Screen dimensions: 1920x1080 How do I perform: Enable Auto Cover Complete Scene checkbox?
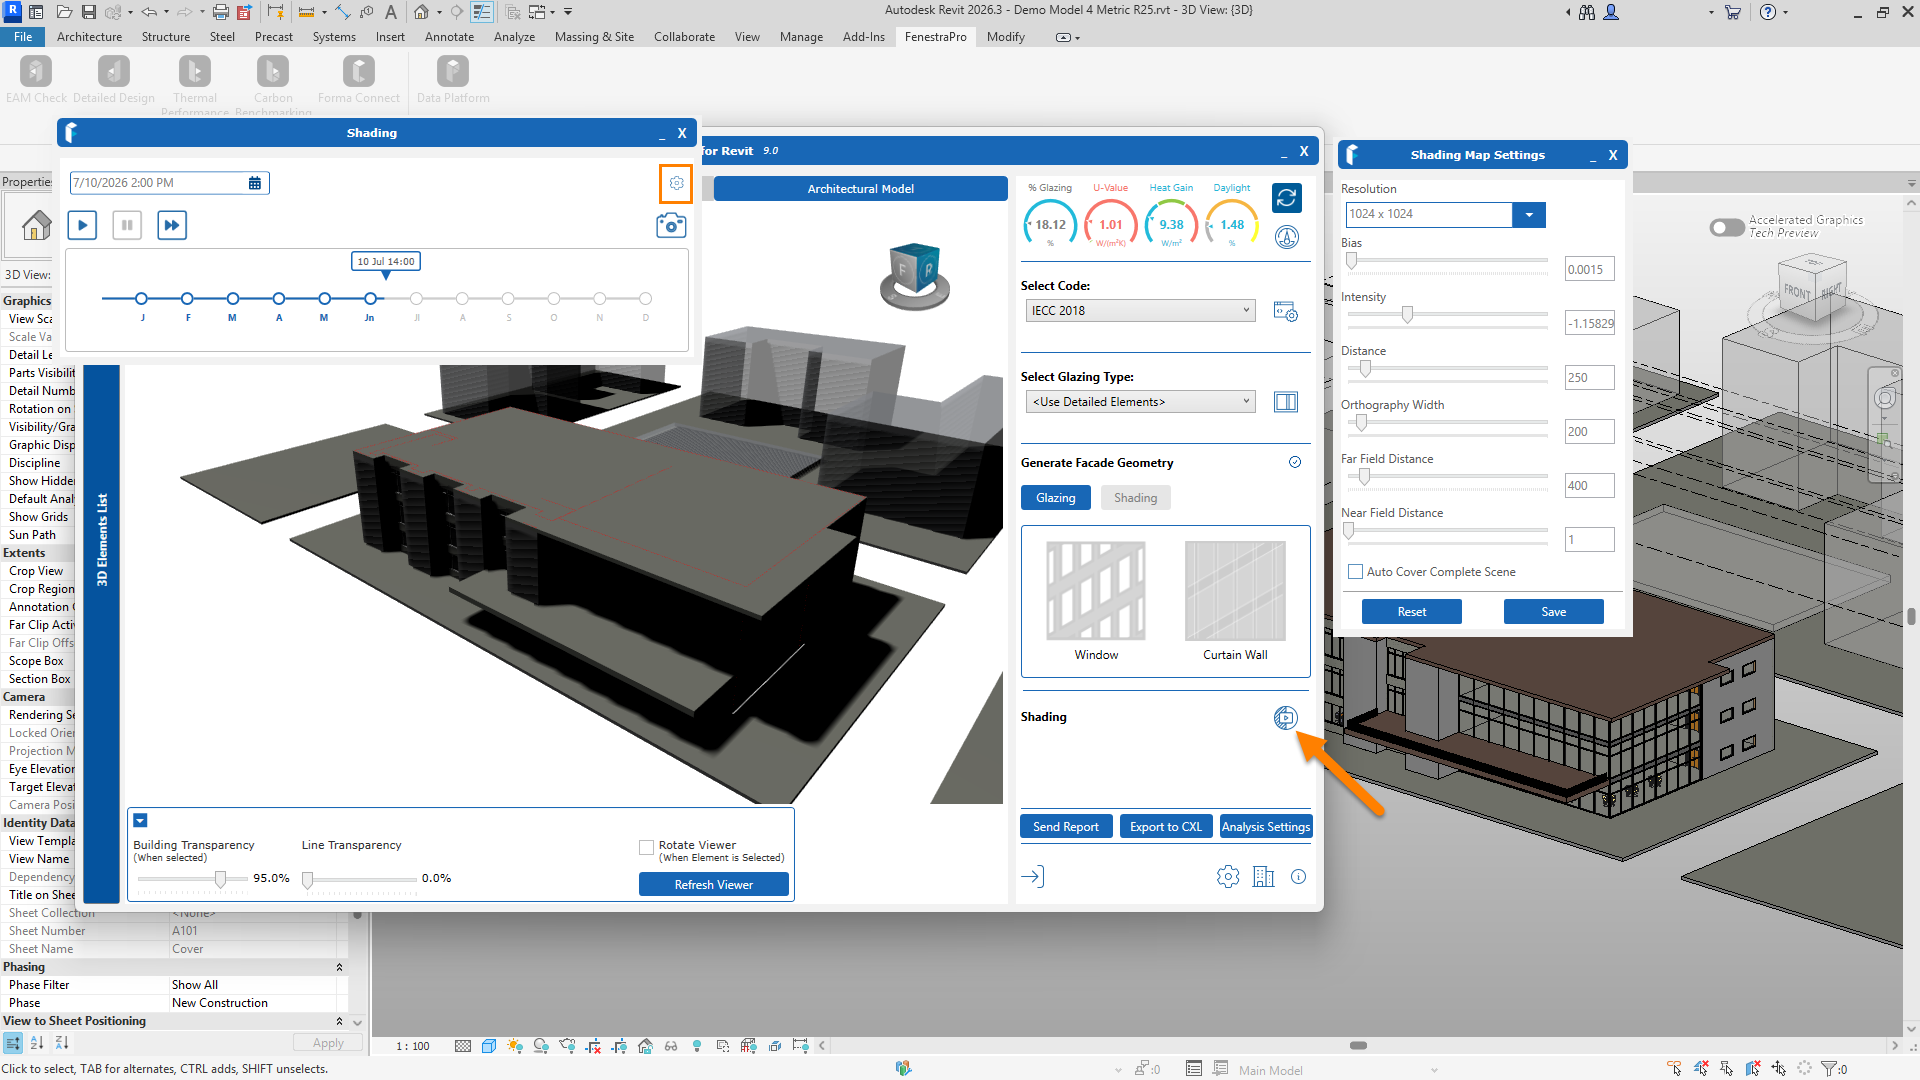(x=1355, y=572)
